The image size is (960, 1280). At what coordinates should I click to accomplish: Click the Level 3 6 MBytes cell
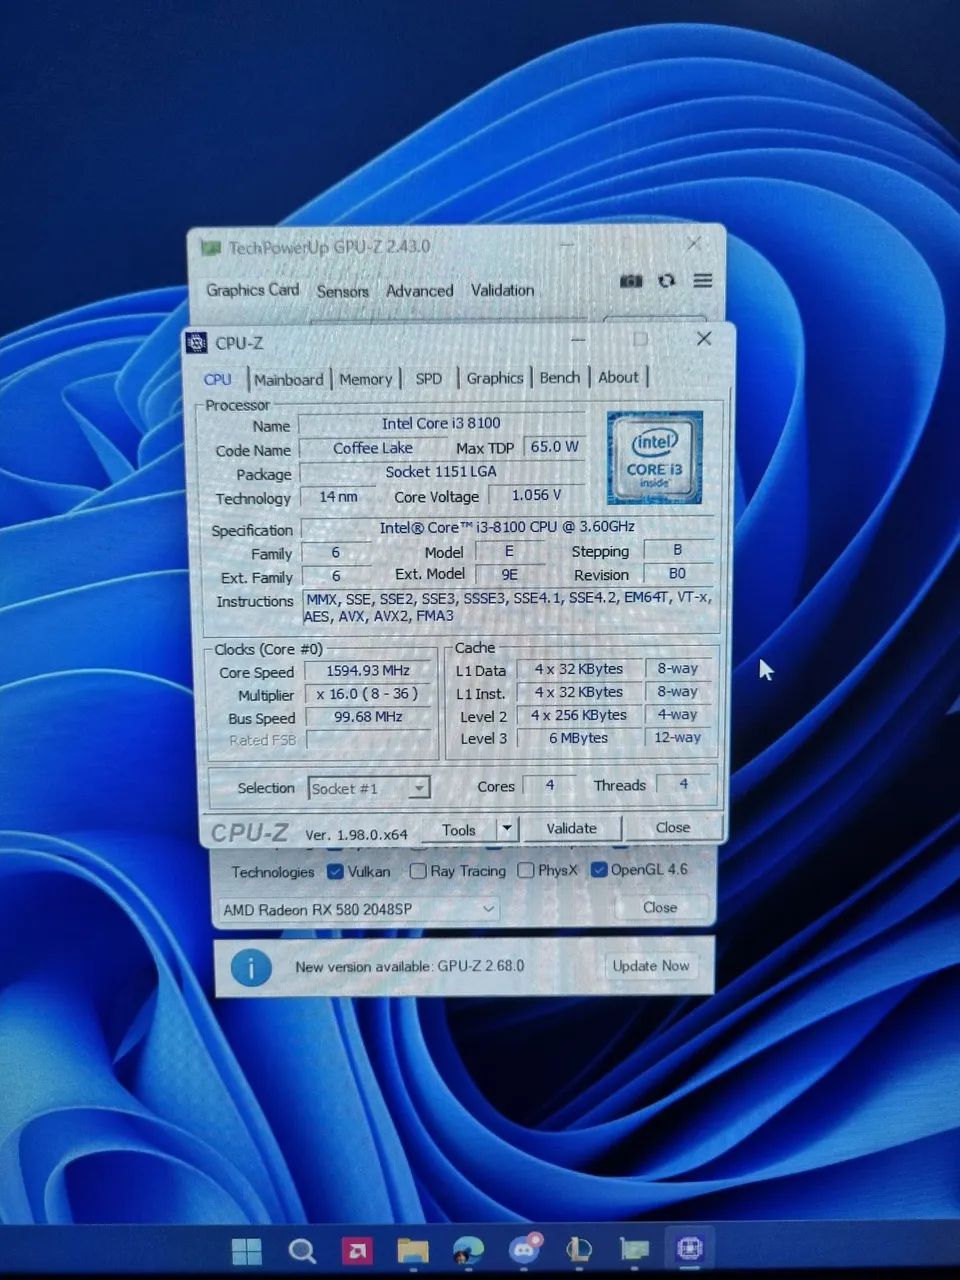(x=578, y=738)
